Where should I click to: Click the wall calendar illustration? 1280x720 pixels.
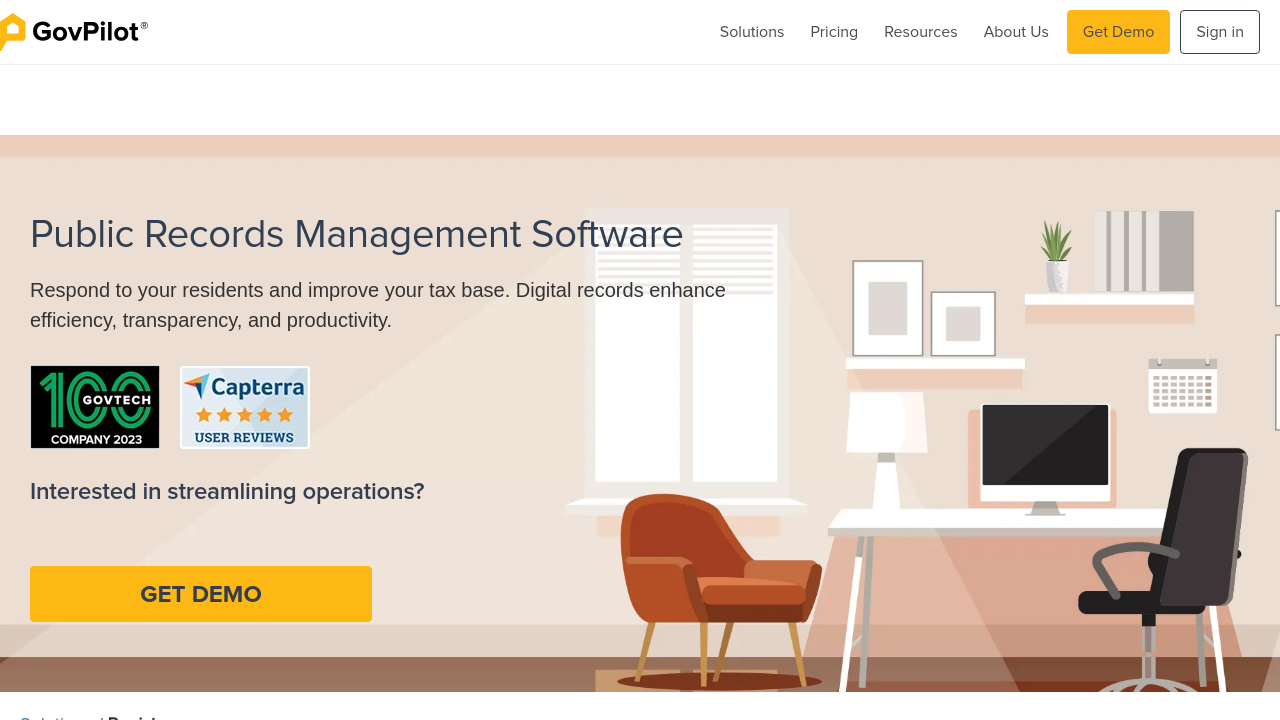tap(1182, 386)
